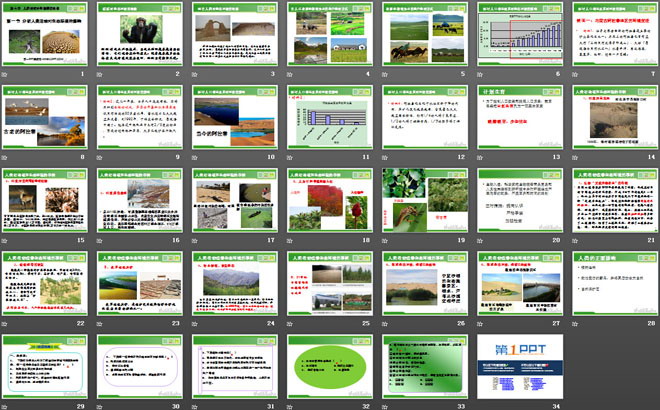Viewport: 660px width, 410px height.
Task: Click the animation star icon below slide 24
Action: [195, 324]
